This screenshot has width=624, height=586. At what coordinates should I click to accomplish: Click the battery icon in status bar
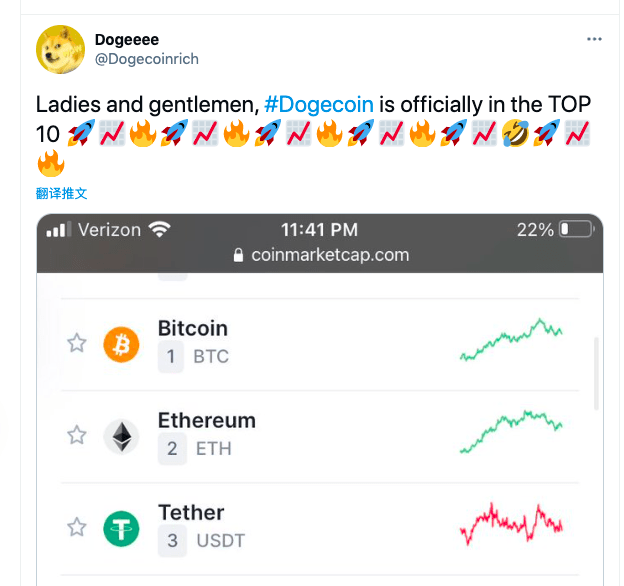[576, 230]
